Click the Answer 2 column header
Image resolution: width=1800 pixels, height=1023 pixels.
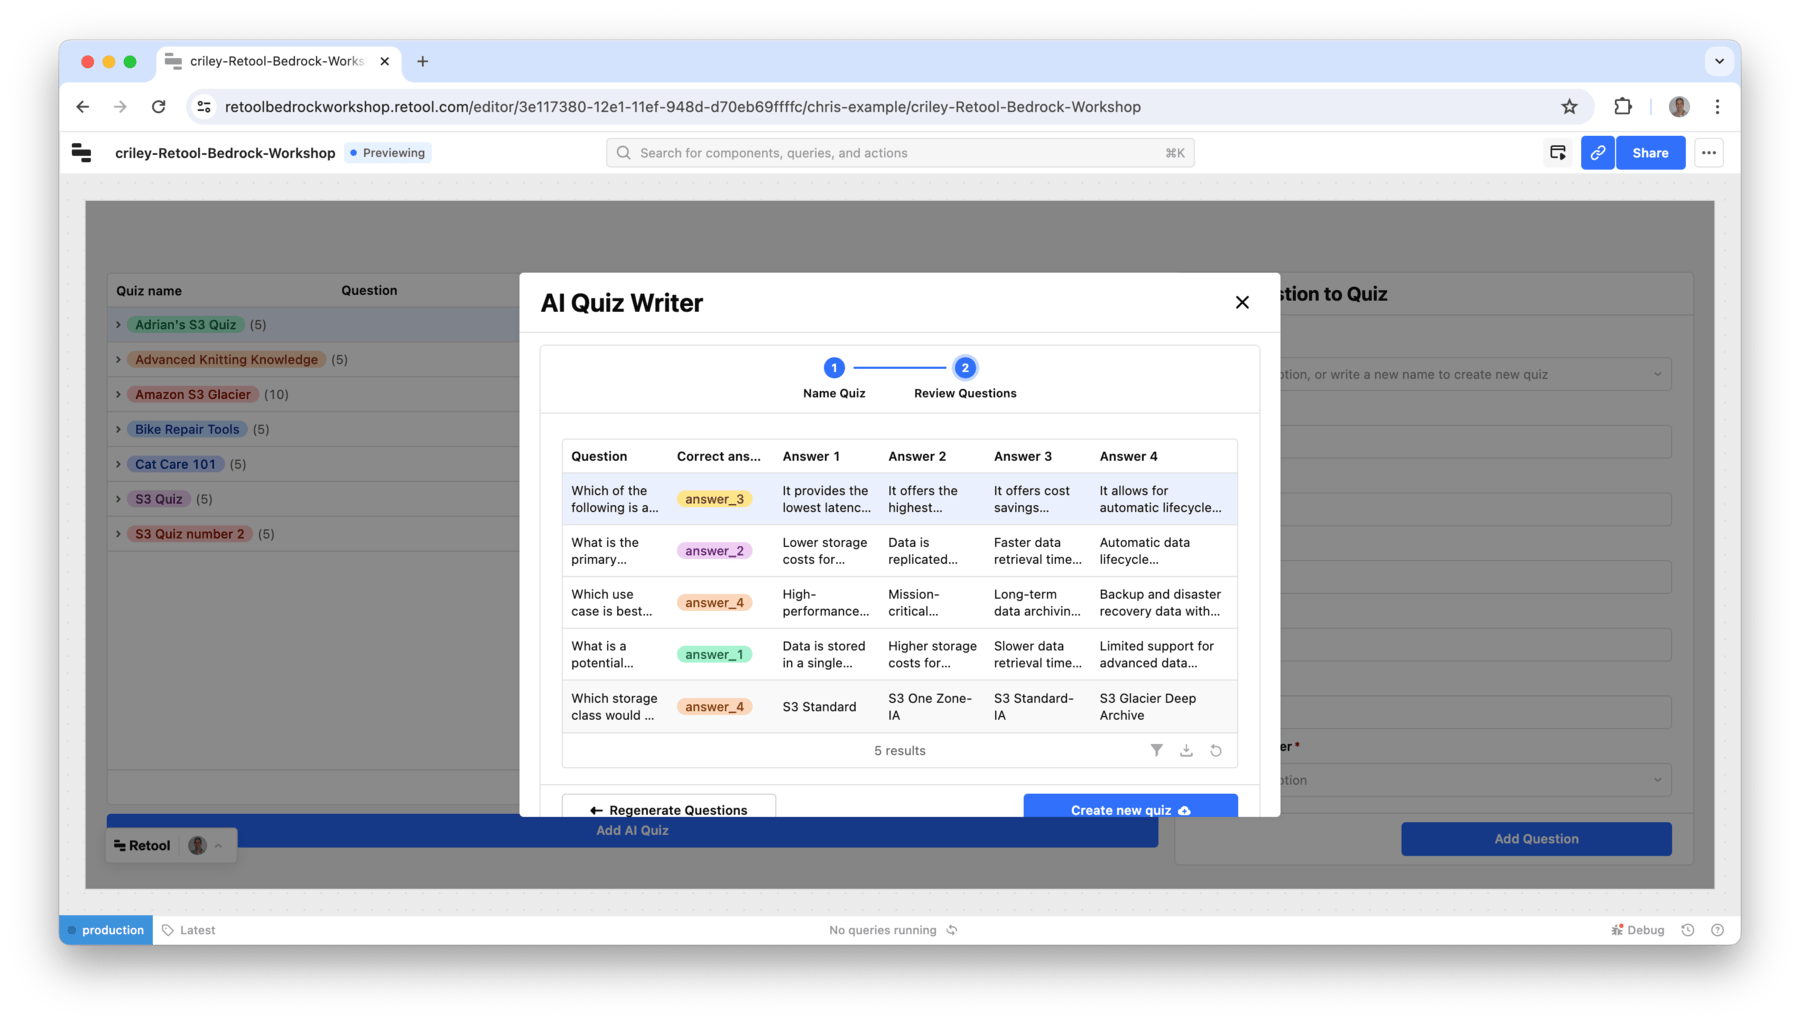917,456
